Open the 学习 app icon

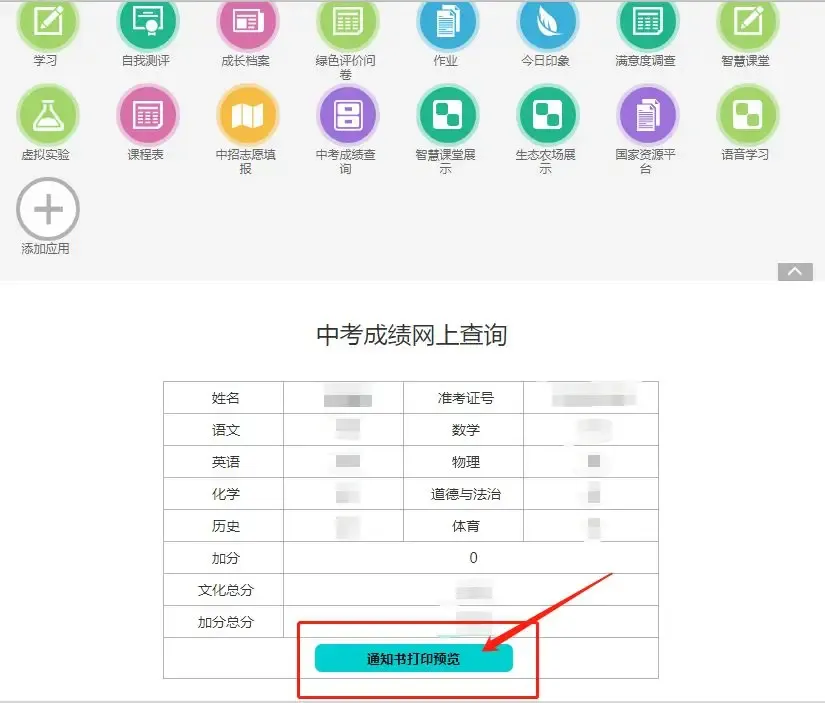click(x=48, y=22)
